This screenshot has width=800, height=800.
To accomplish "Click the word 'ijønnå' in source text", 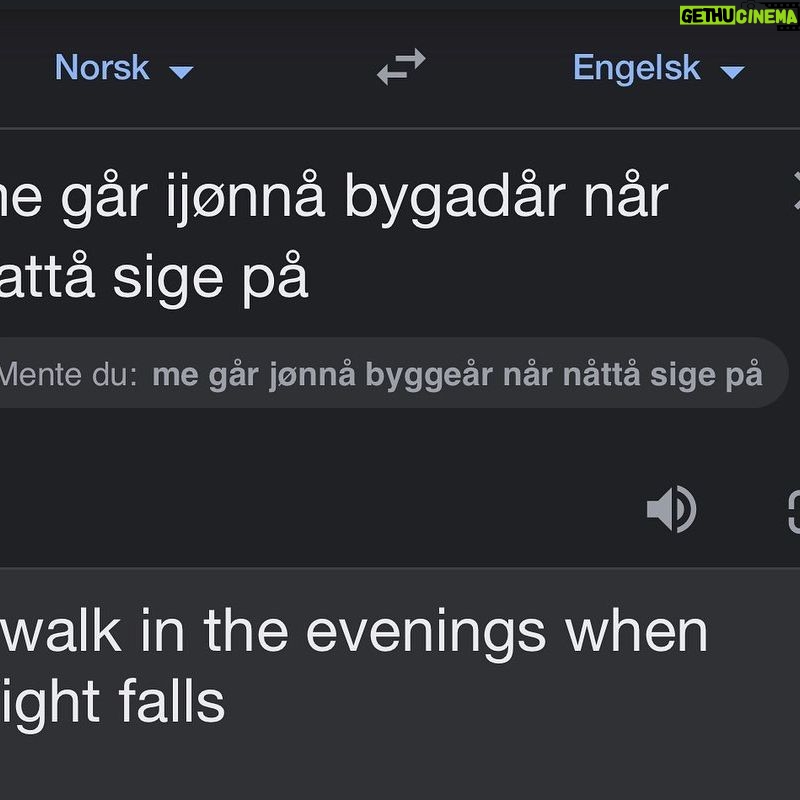I will 245,198.
